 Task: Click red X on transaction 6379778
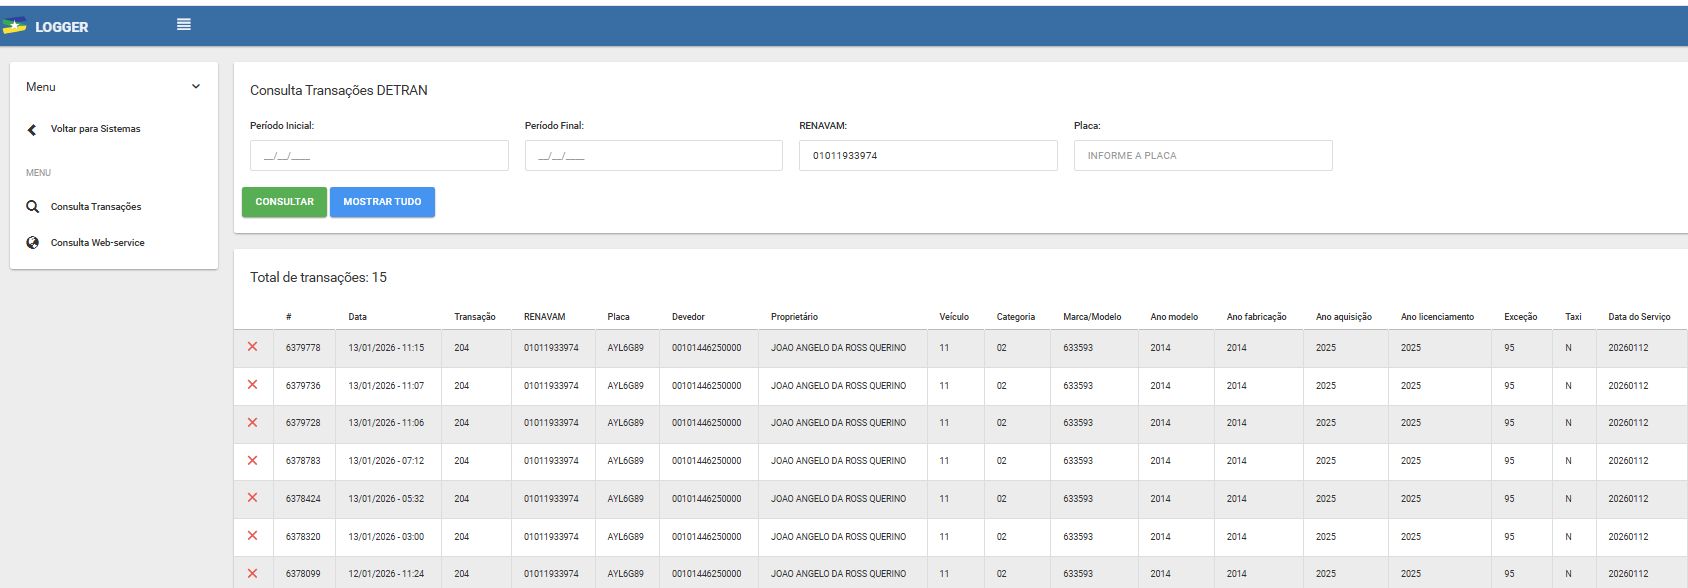tap(253, 347)
